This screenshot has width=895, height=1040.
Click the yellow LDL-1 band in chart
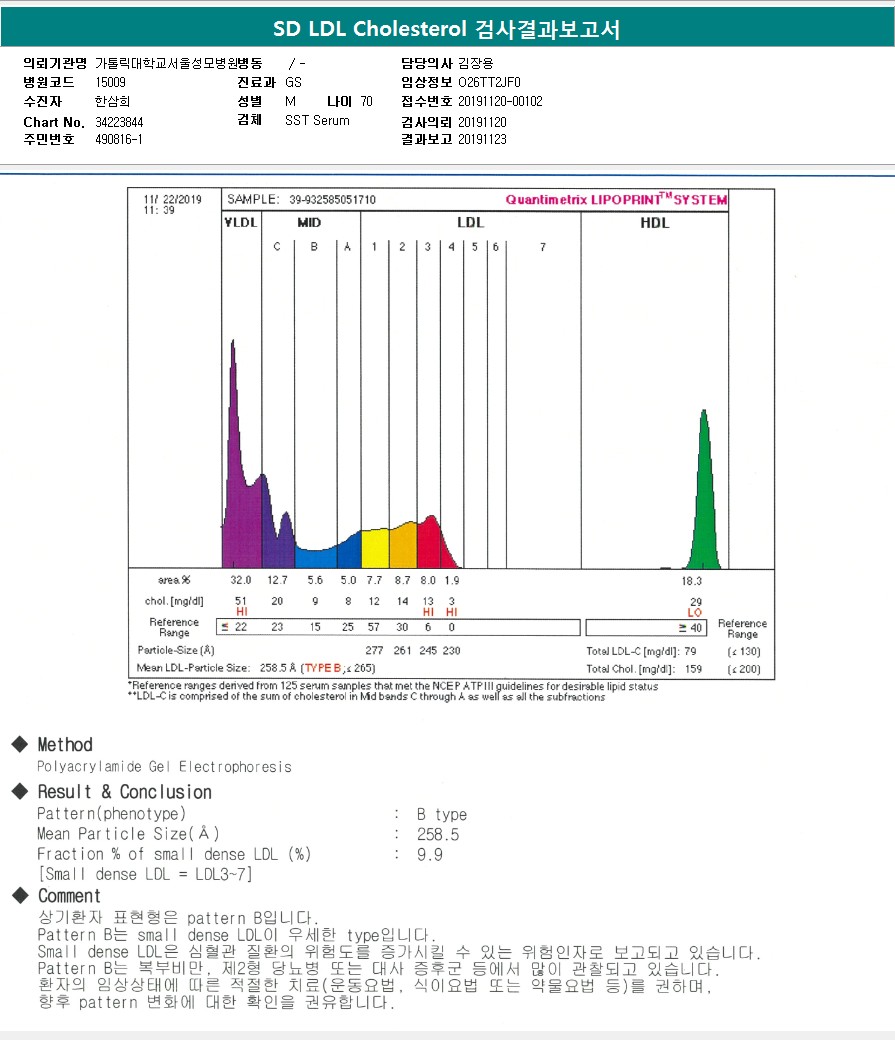coord(375,549)
